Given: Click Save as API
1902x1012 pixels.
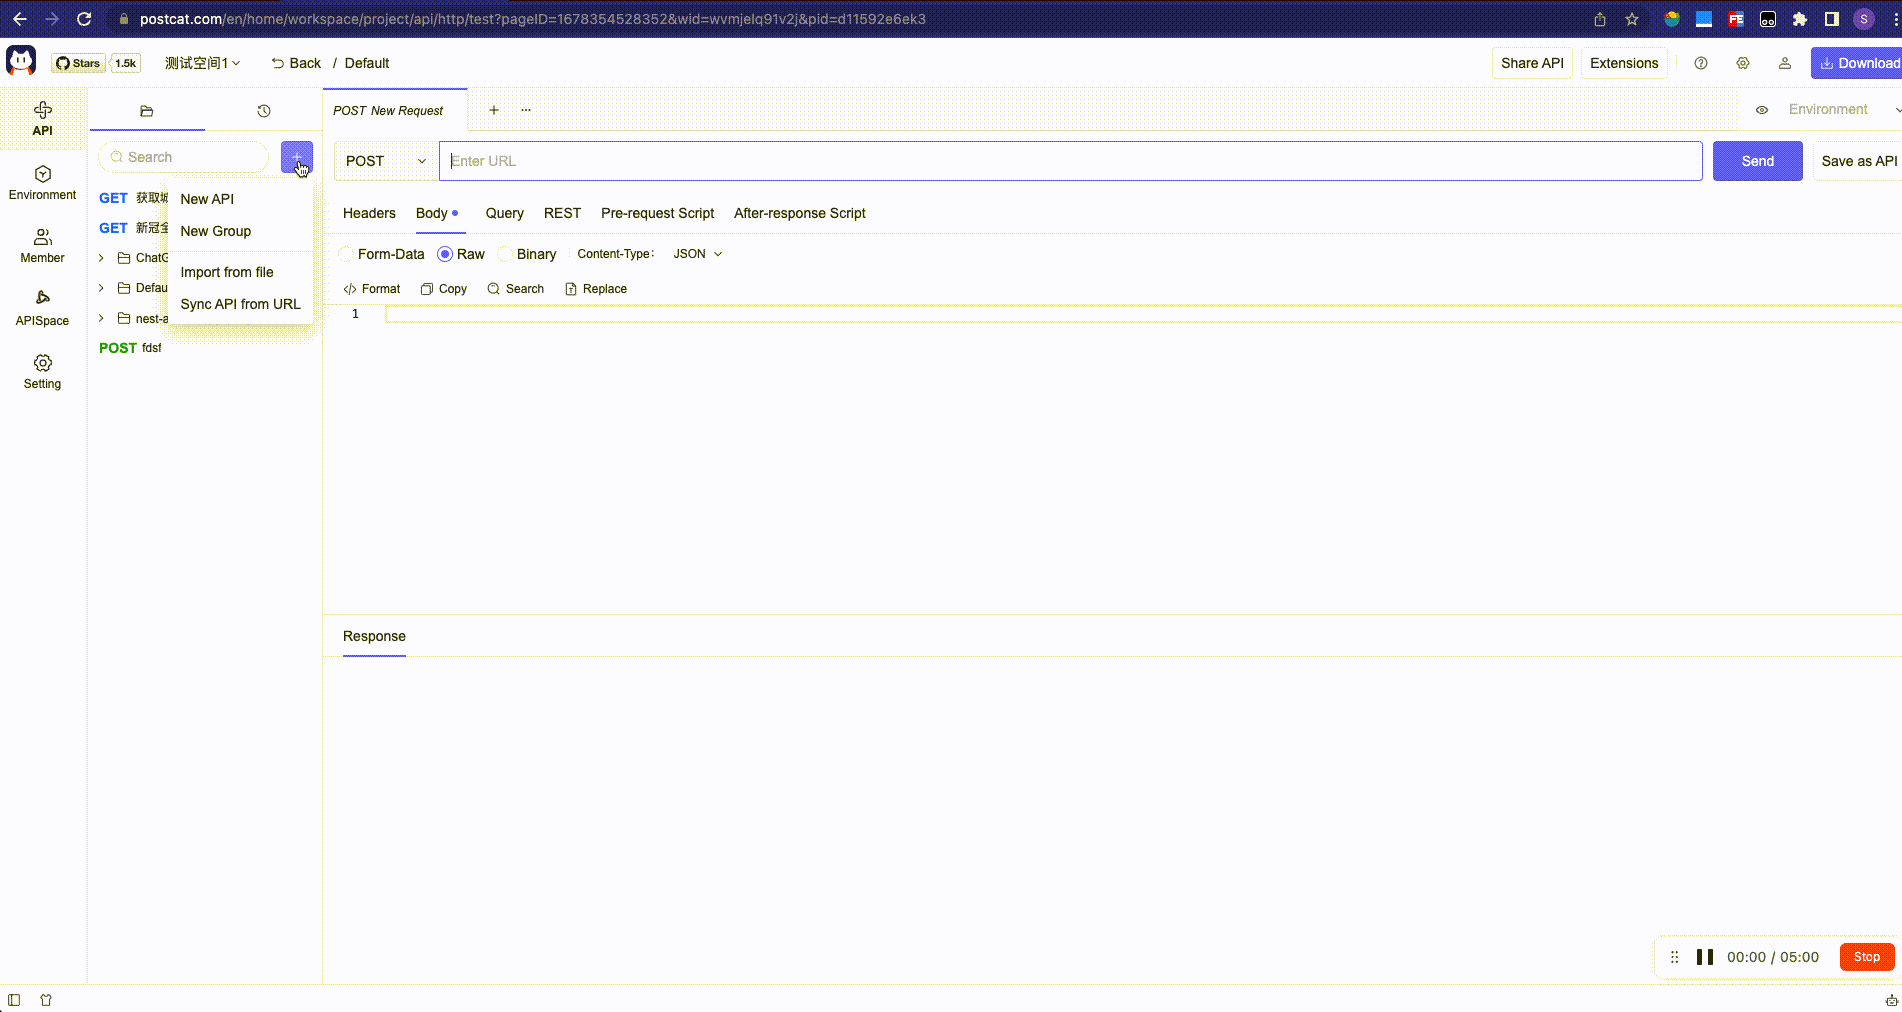Looking at the screenshot, I should pyautogui.click(x=1858, y=161).
